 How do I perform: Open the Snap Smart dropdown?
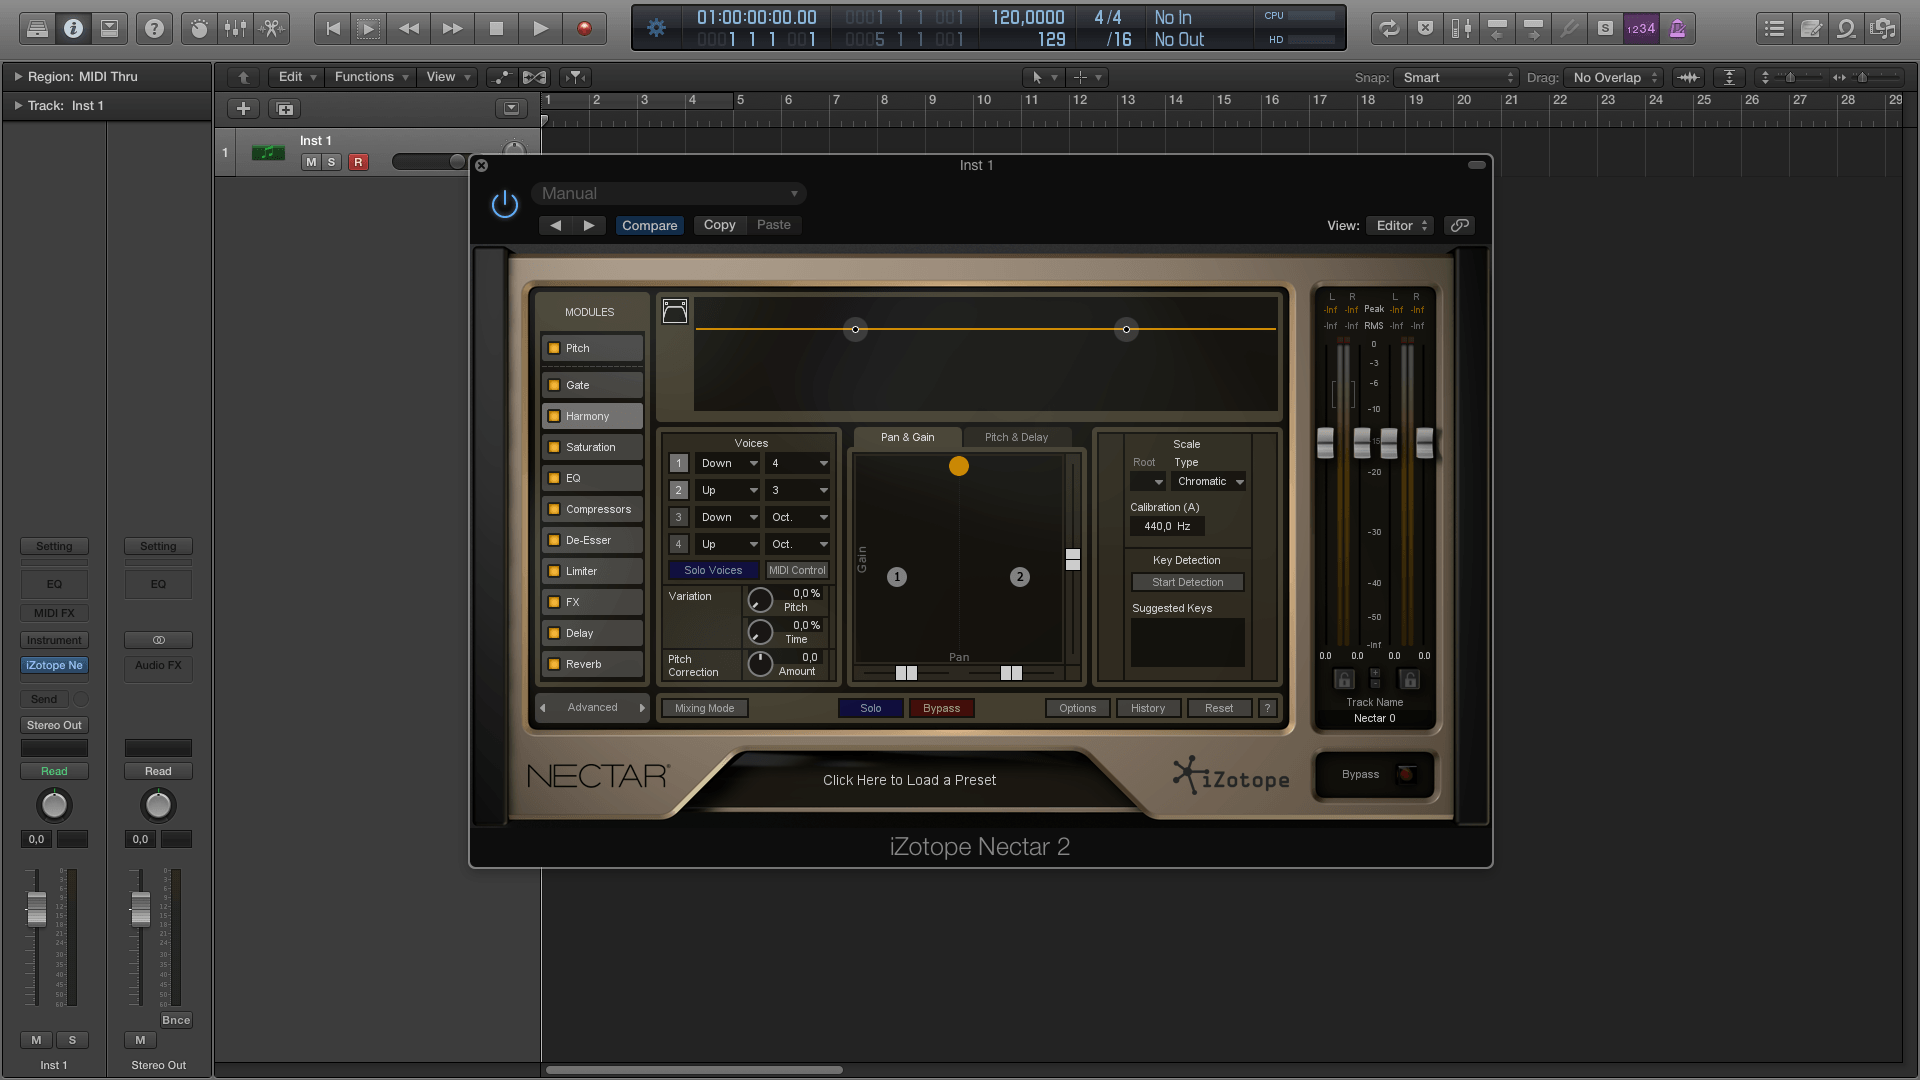pos(1458,77)
